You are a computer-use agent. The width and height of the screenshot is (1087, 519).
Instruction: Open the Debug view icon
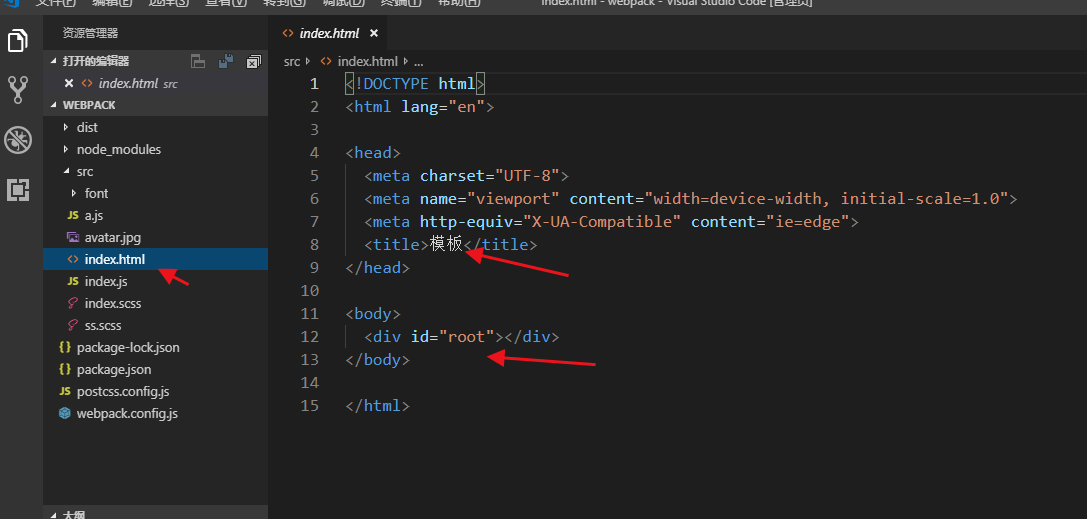coord(18,140)
